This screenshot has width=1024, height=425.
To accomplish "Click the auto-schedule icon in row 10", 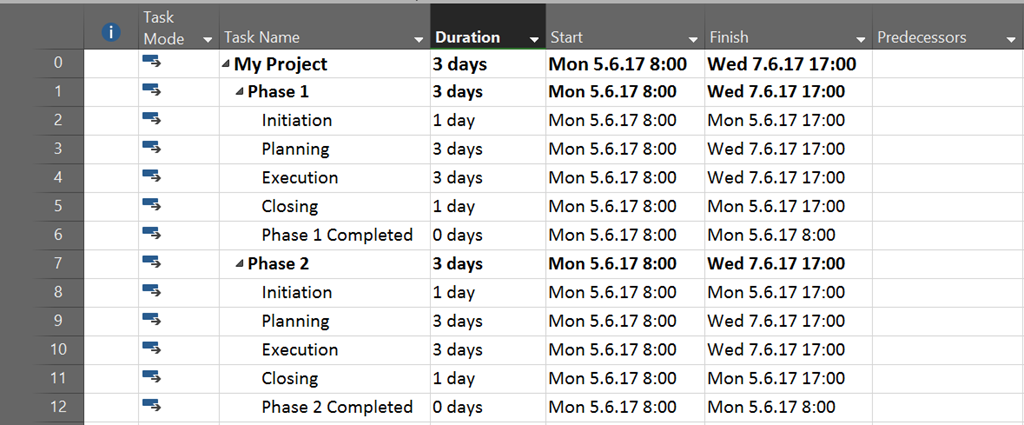I will (x=152, y=349).
